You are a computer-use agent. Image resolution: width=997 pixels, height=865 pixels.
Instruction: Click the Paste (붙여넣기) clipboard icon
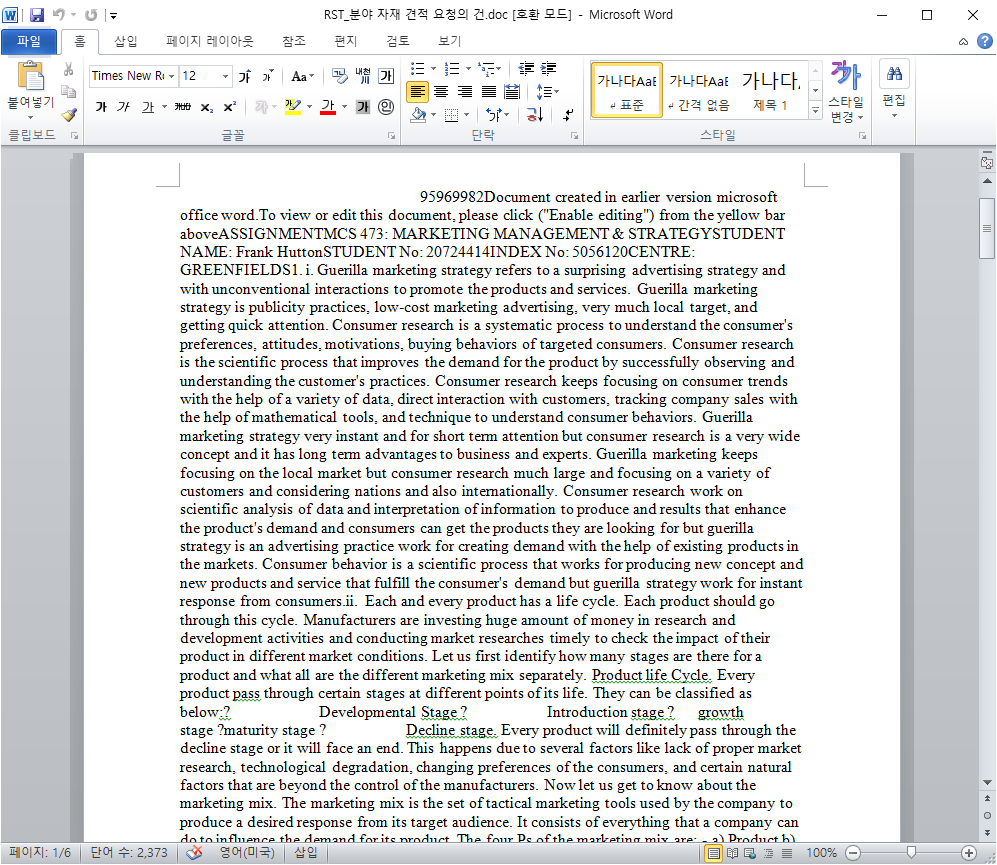(30, 76)
